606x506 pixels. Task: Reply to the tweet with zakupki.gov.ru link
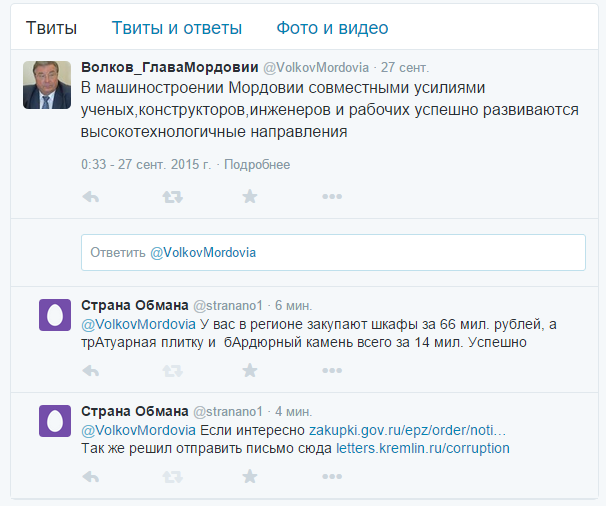point(91,477)
